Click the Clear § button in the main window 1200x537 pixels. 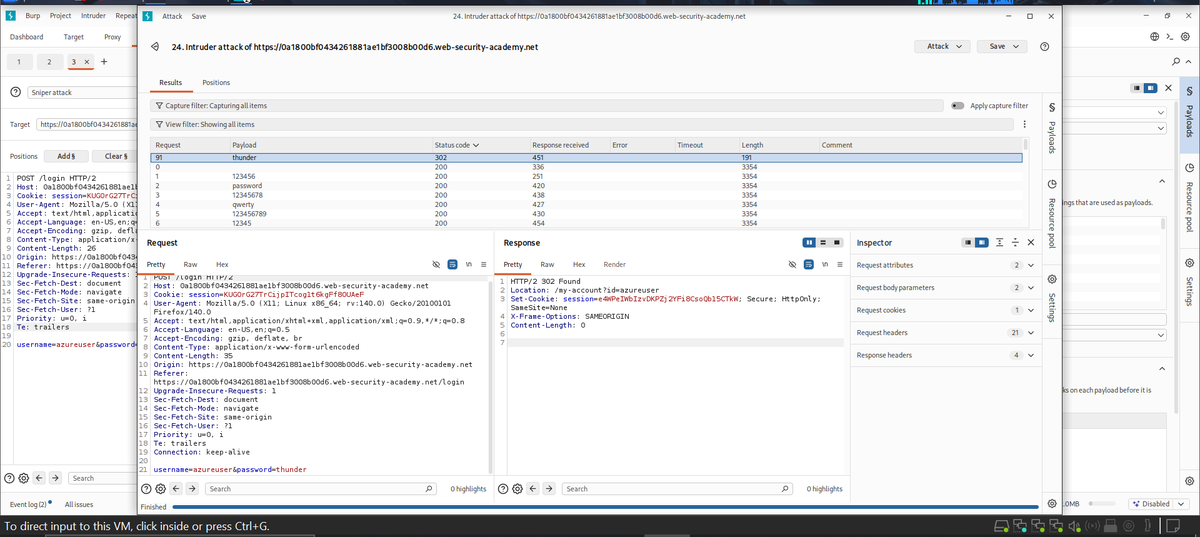115,156
